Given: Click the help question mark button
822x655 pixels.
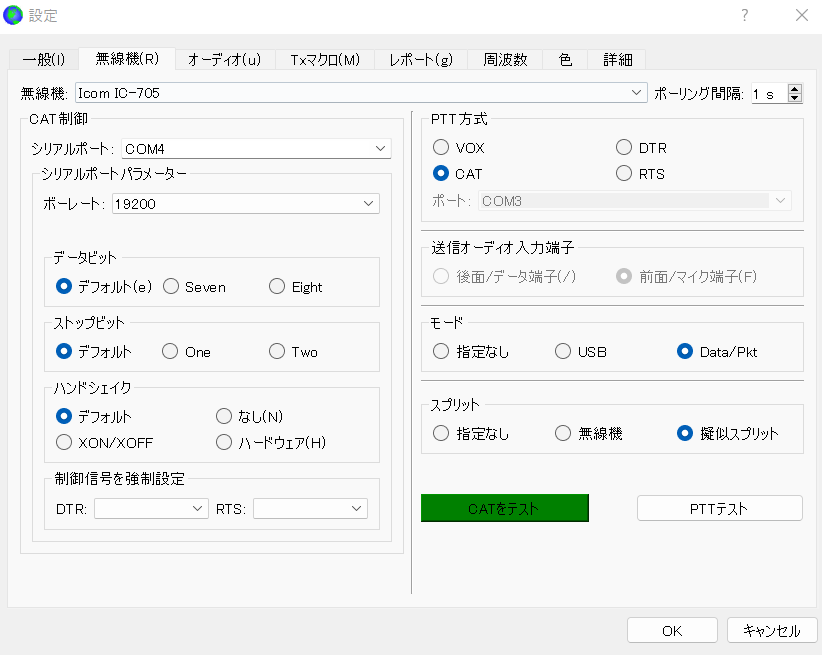Looking at the screenshot, I should coord(743,15).
